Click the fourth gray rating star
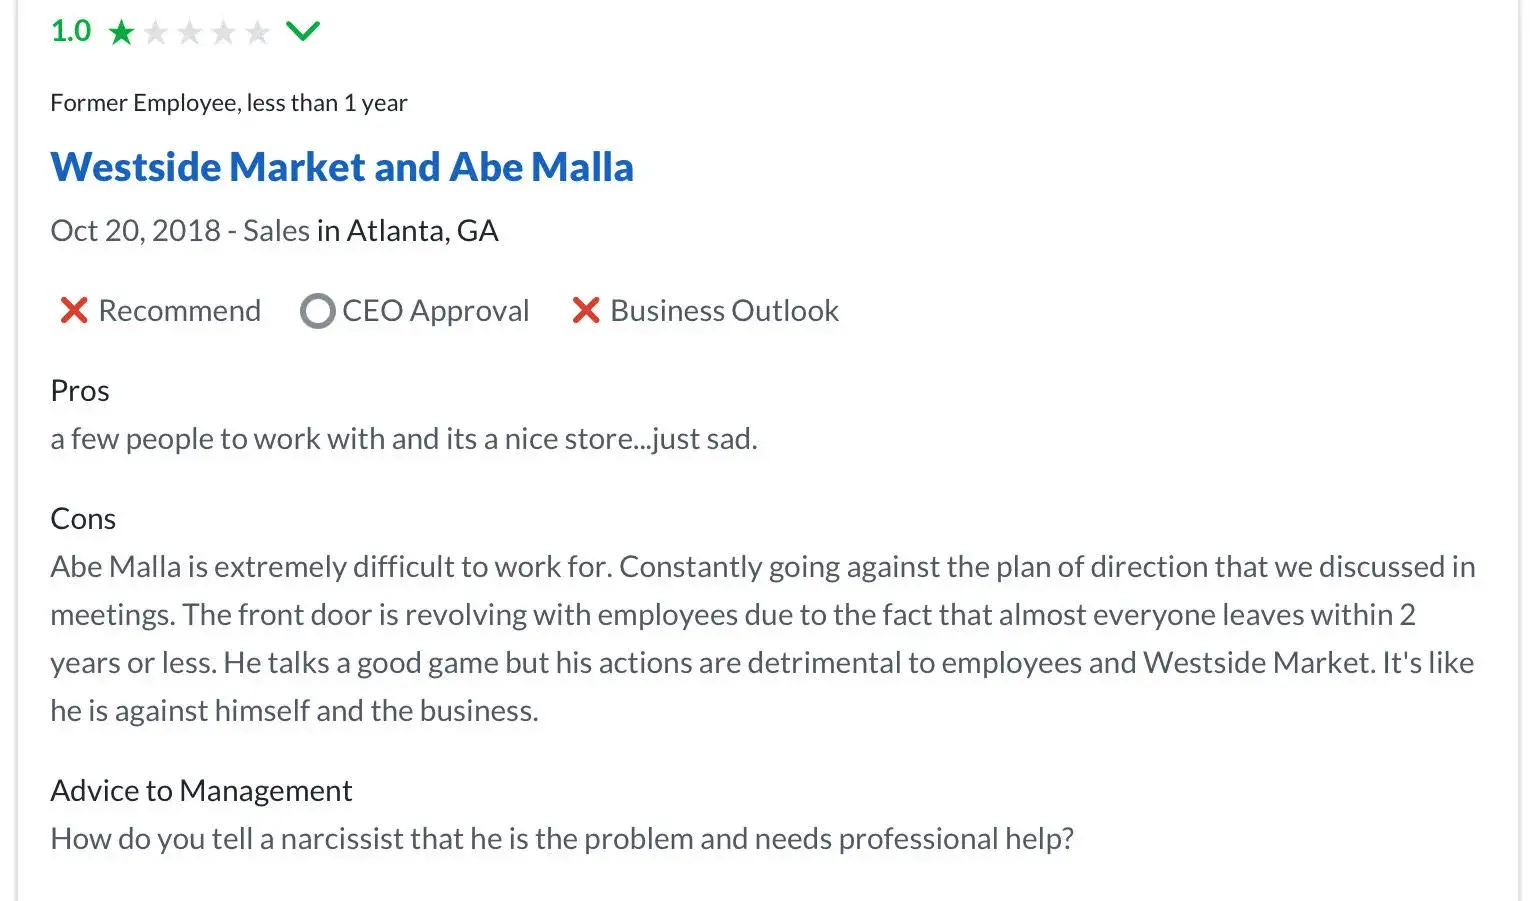 tap(223, 33)
